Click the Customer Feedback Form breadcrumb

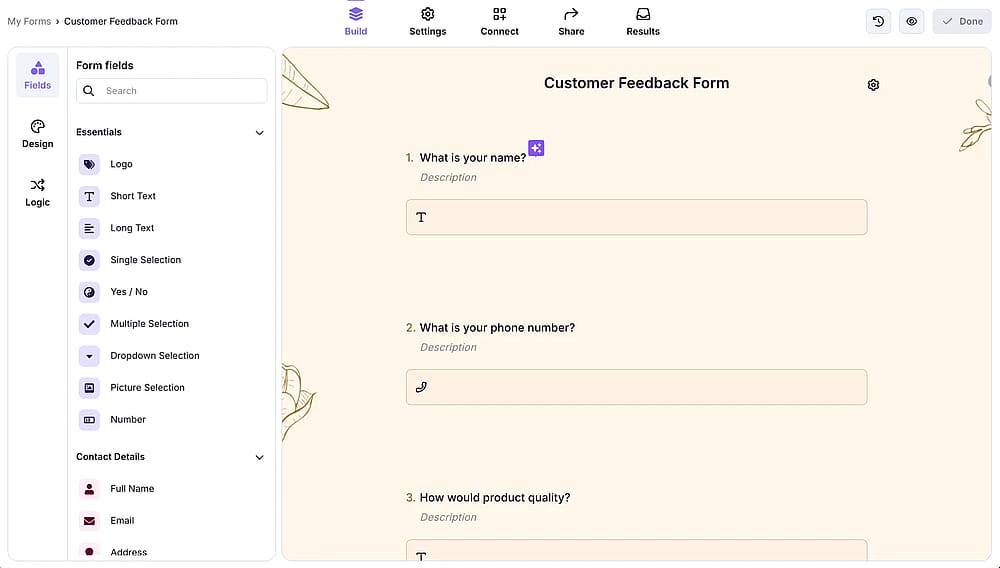[121, 21]
